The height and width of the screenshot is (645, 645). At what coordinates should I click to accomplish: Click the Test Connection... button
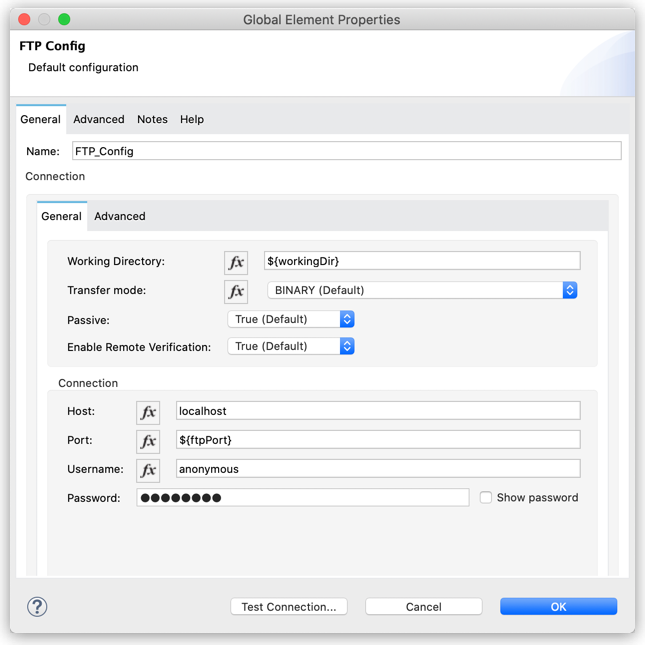tap(289, 607)
